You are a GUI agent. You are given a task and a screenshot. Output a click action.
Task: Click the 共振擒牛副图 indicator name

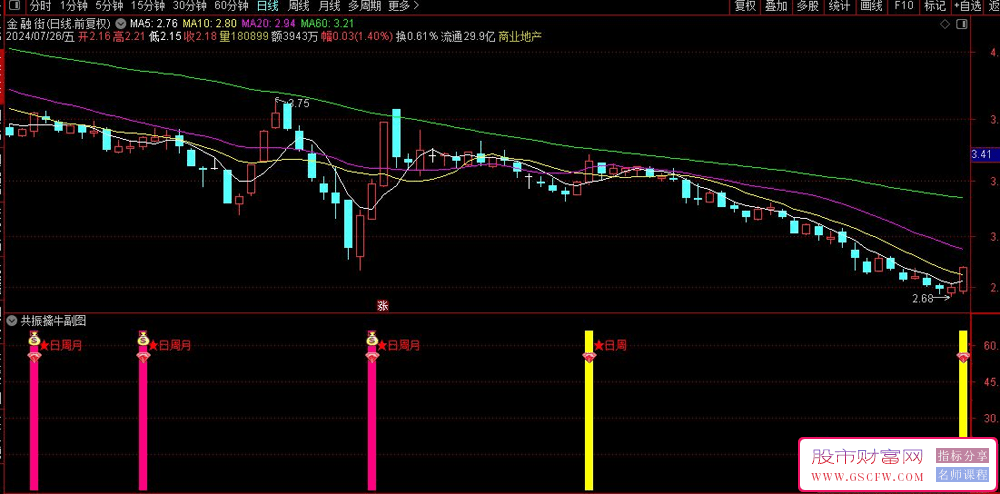pos(54,321)
